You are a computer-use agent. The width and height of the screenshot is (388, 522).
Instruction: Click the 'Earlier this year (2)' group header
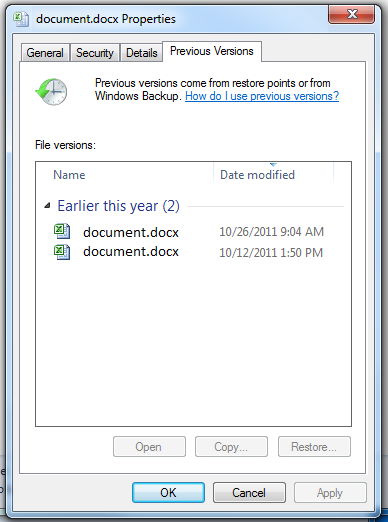point(118,206)
